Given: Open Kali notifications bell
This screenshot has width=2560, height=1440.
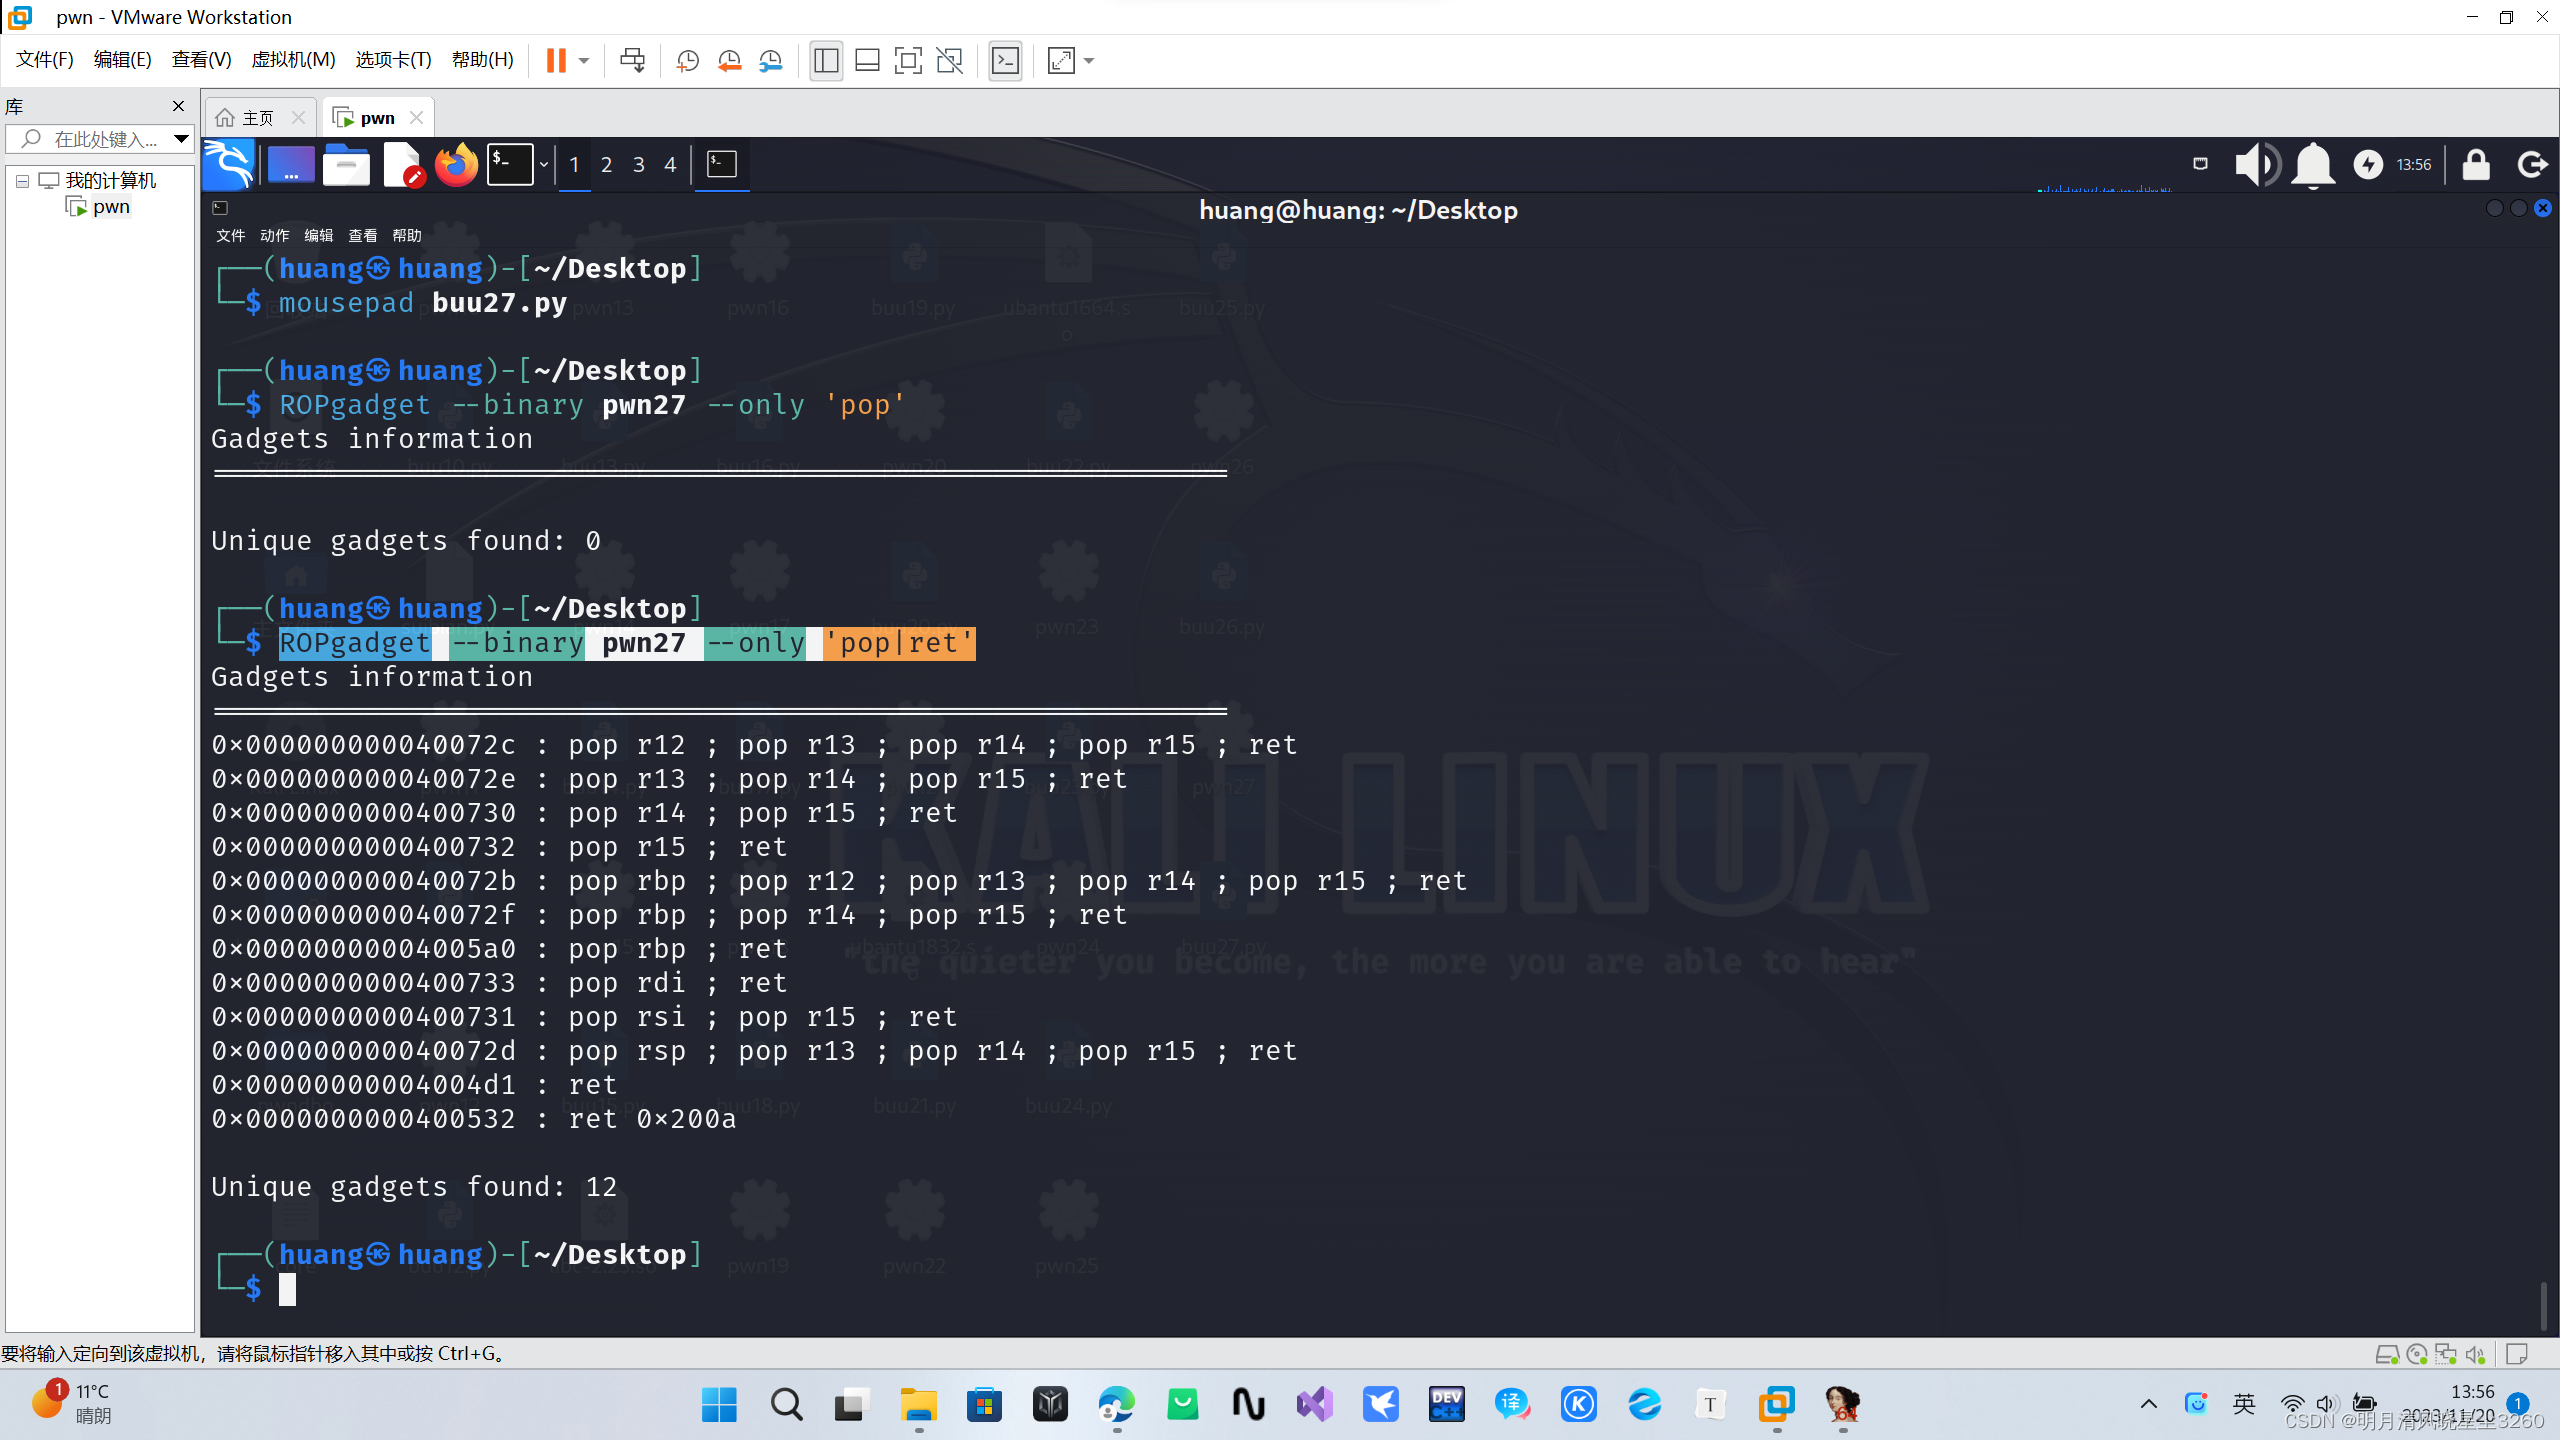Looking at the screenshot, I should coord(2313,165).
